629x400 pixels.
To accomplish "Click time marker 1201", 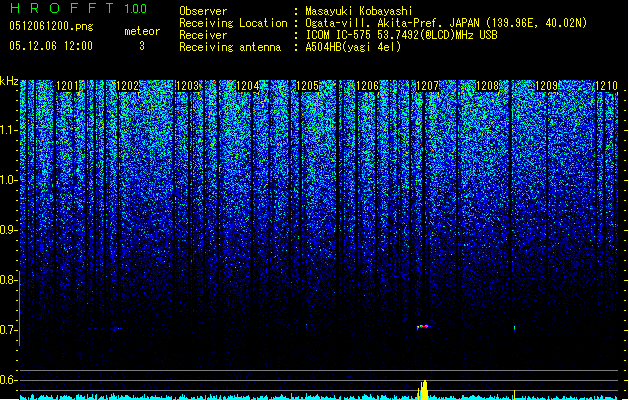I will click(x=67, y=86).
